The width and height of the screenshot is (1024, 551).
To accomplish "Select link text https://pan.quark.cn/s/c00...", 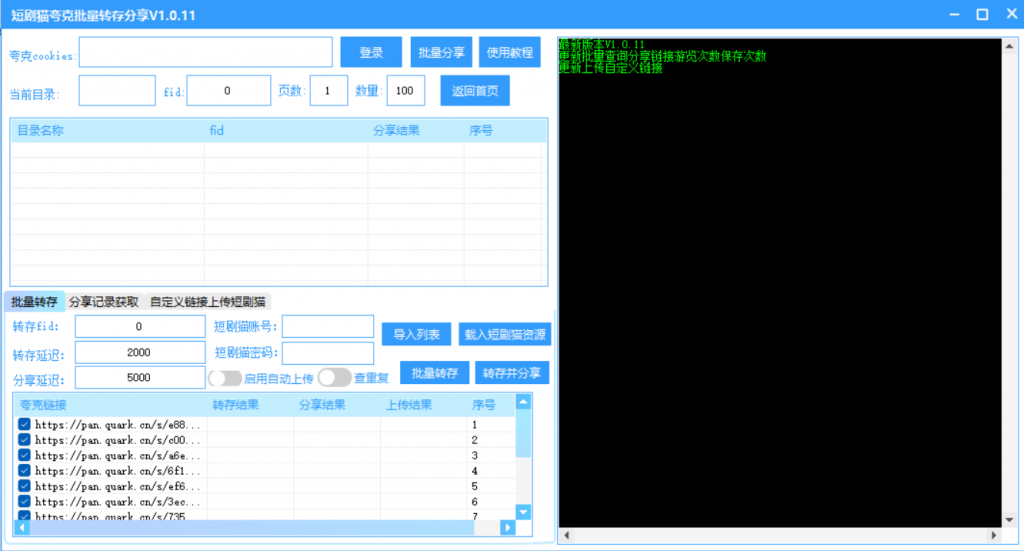I will (118, 440).
